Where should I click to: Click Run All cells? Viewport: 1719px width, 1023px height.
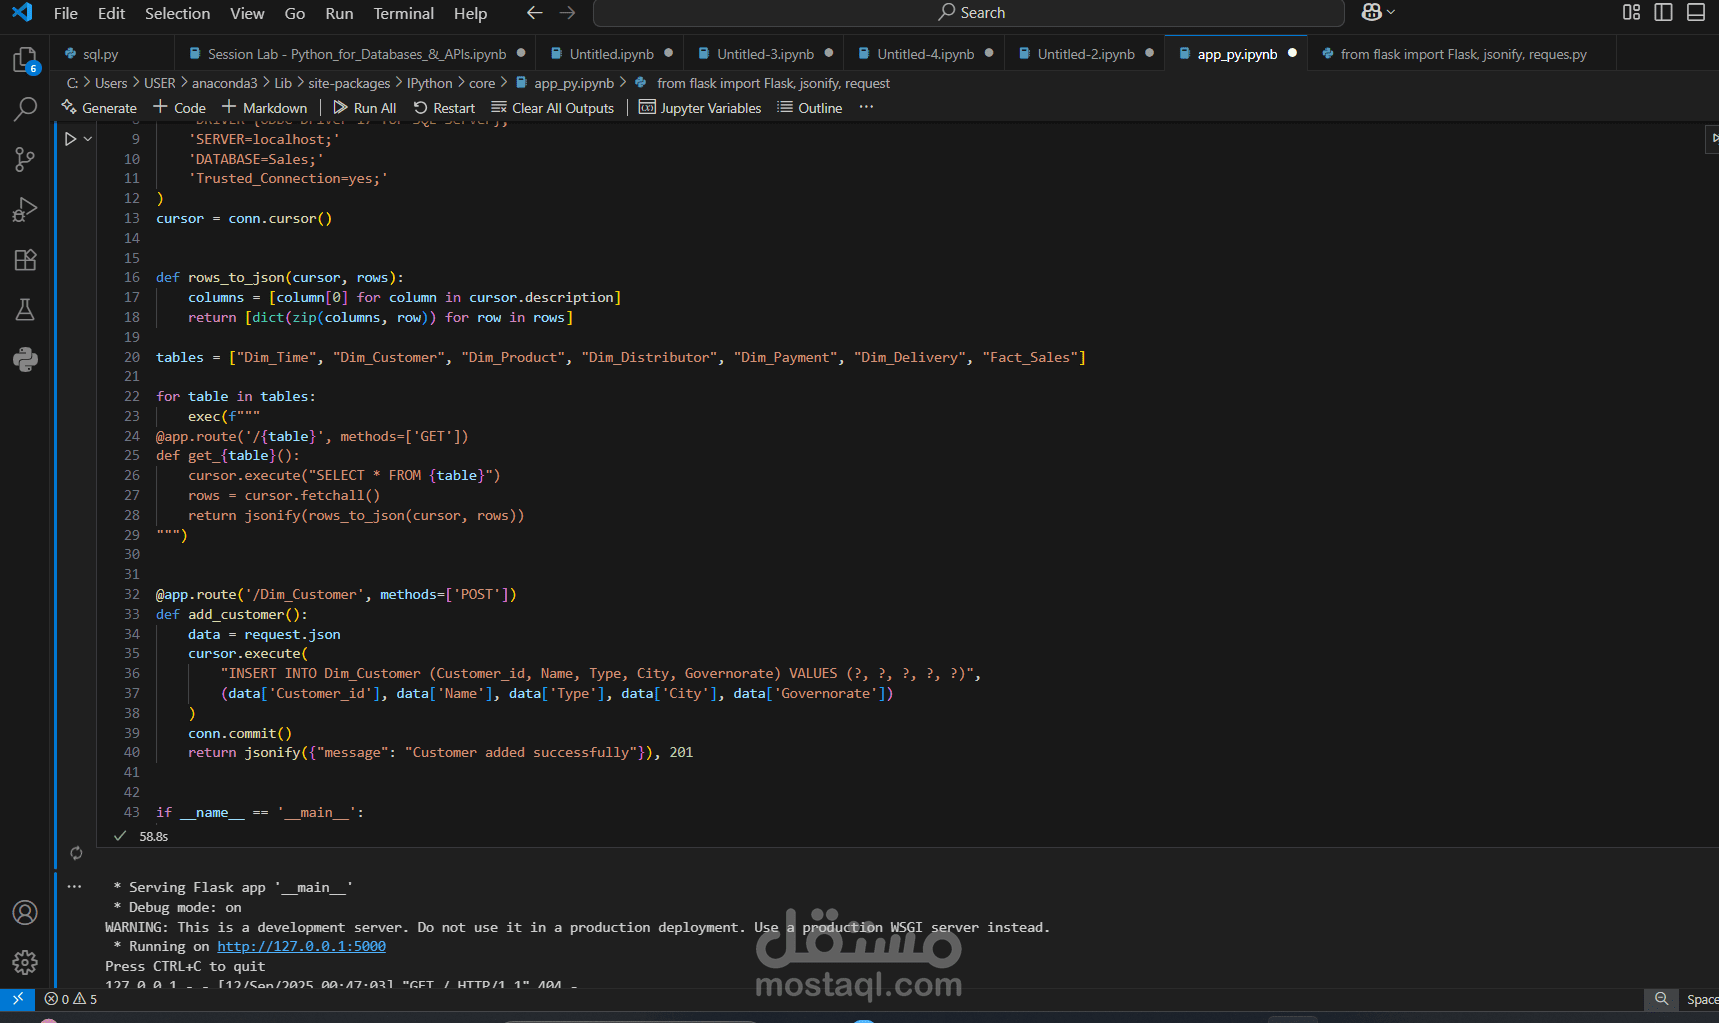[x=365, y=108]
